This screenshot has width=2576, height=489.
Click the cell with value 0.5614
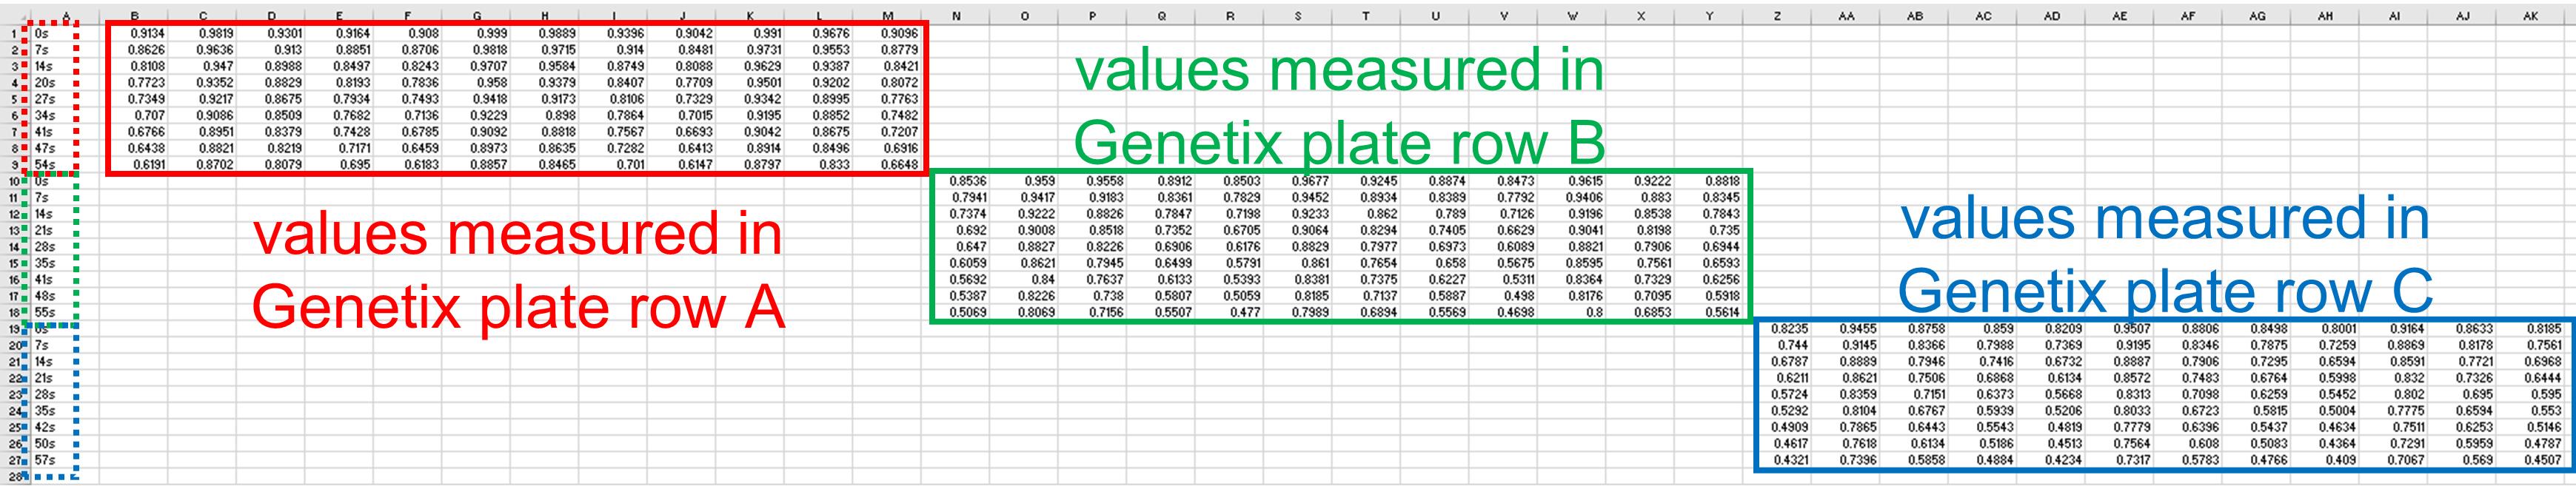pyautogui.click(x=1708, y=312)
